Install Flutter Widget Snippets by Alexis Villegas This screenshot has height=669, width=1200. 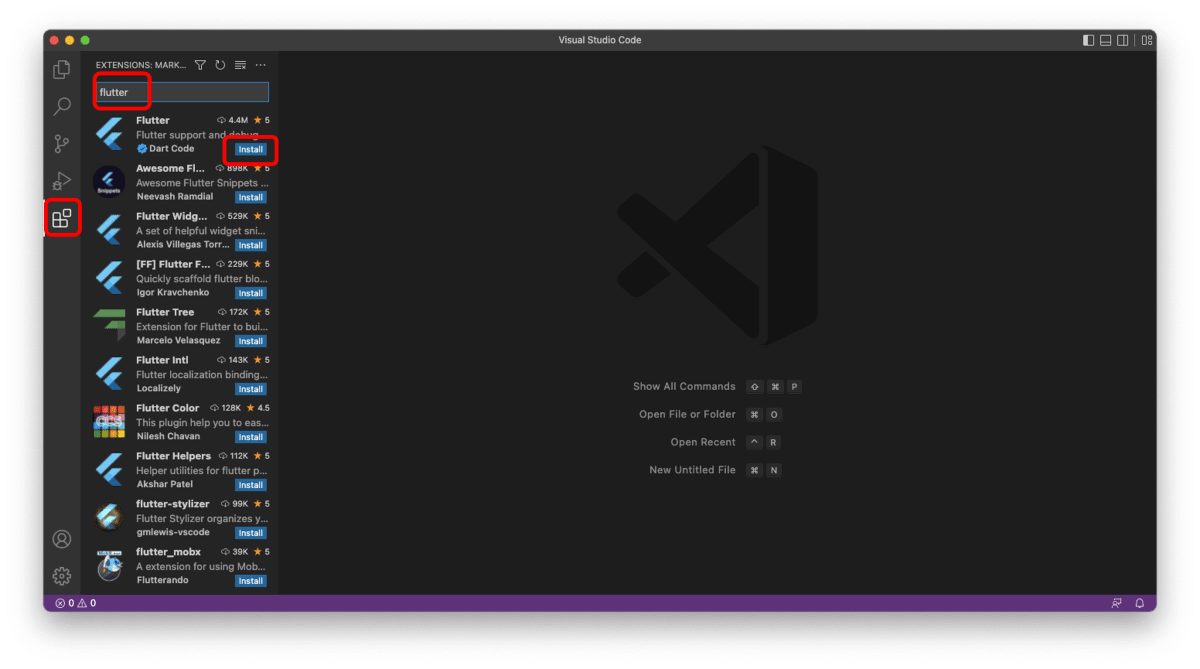click(x=251, y=245)
